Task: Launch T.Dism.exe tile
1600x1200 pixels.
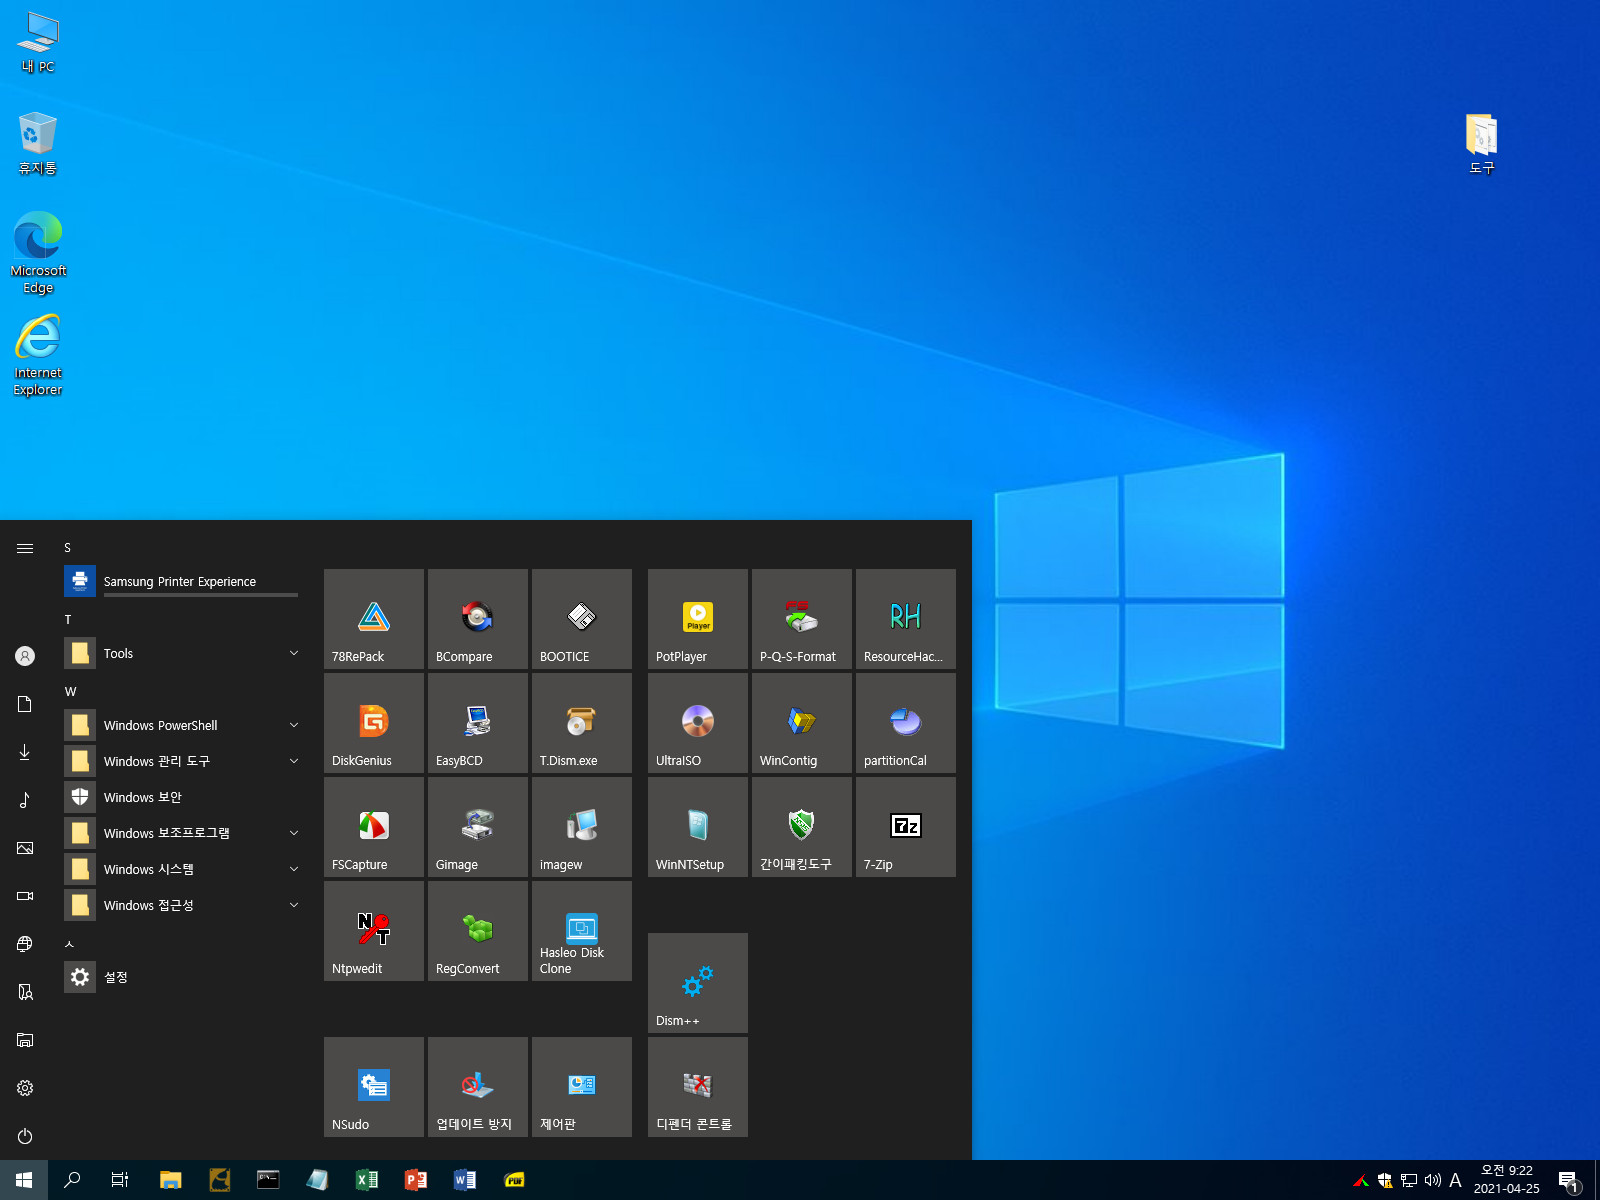Action: point(582,723)
